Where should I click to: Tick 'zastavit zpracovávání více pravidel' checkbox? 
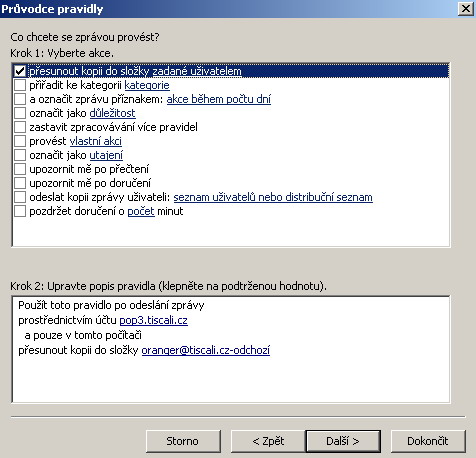coord(20,127)
